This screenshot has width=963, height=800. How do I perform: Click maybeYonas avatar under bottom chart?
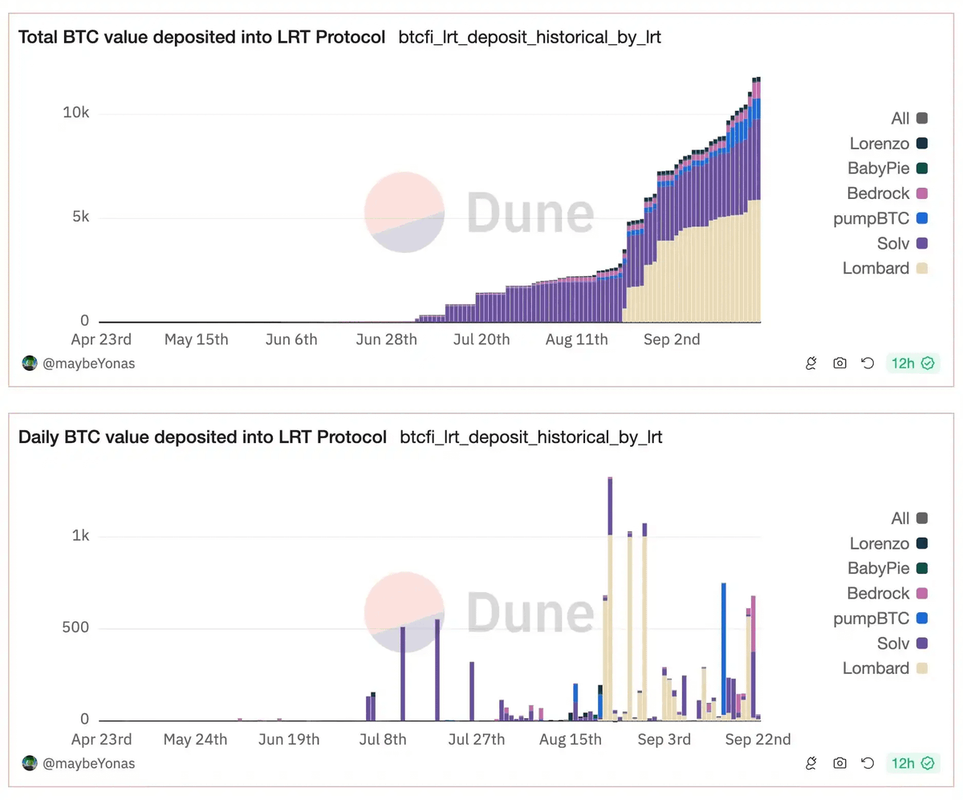30,763
